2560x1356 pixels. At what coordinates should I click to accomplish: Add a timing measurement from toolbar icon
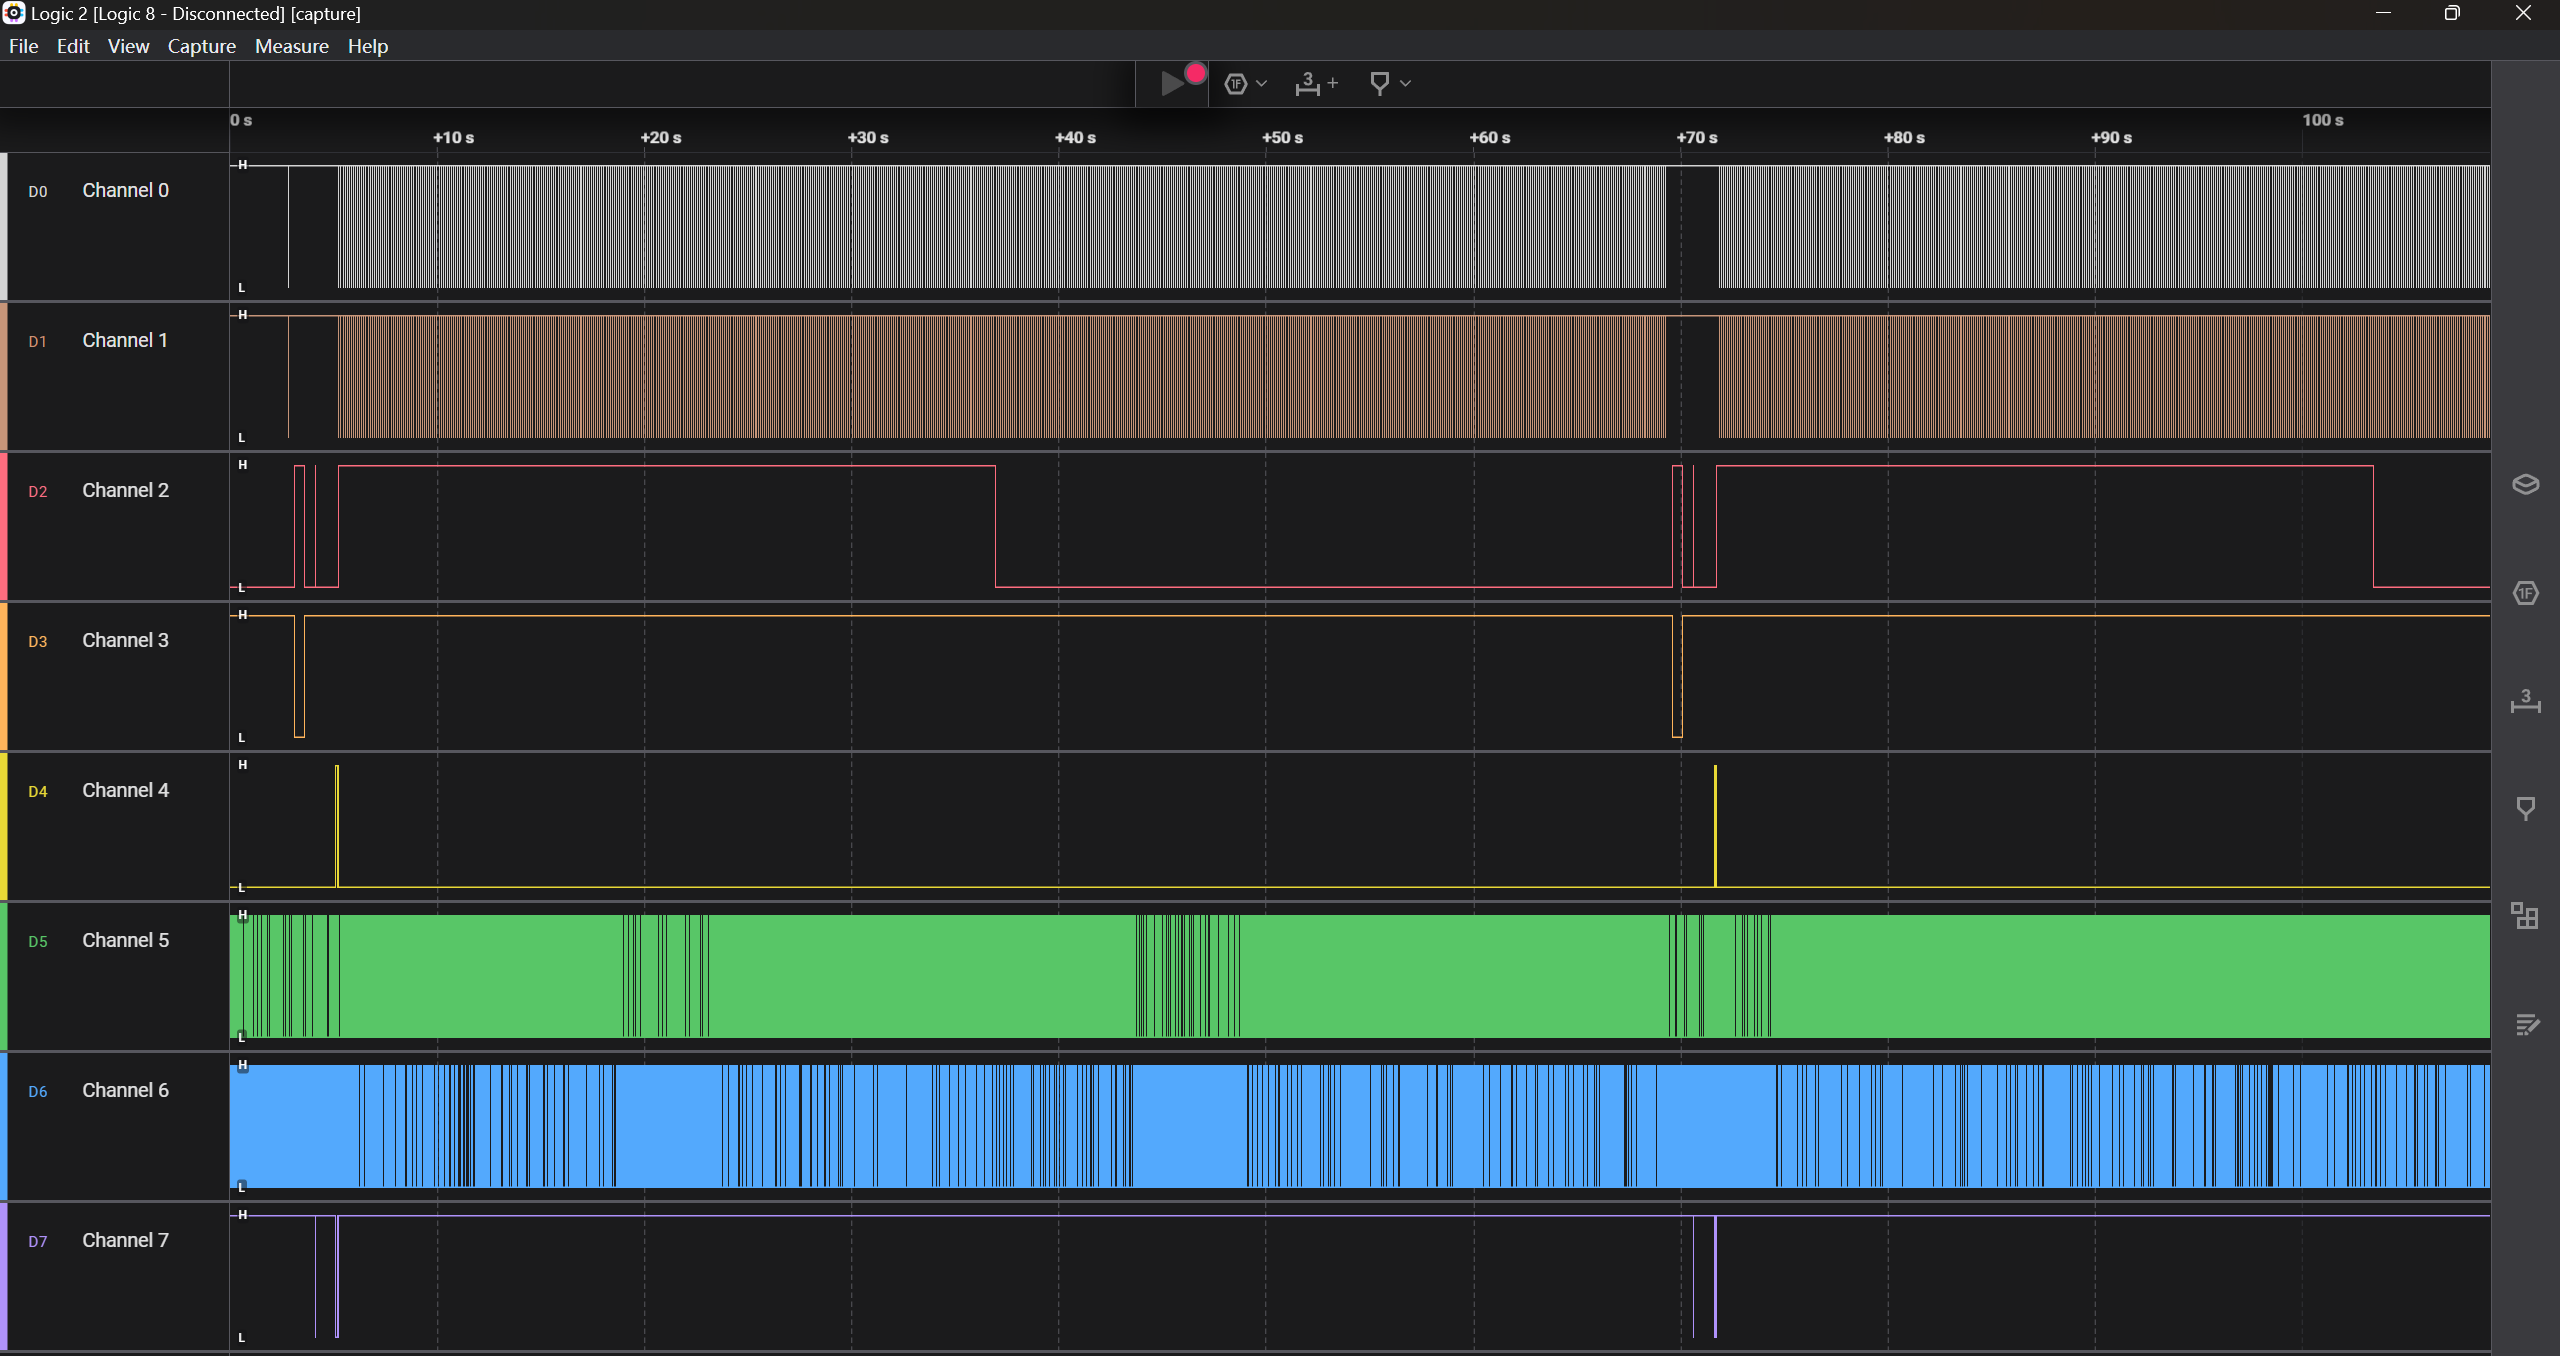(1315, 84)
